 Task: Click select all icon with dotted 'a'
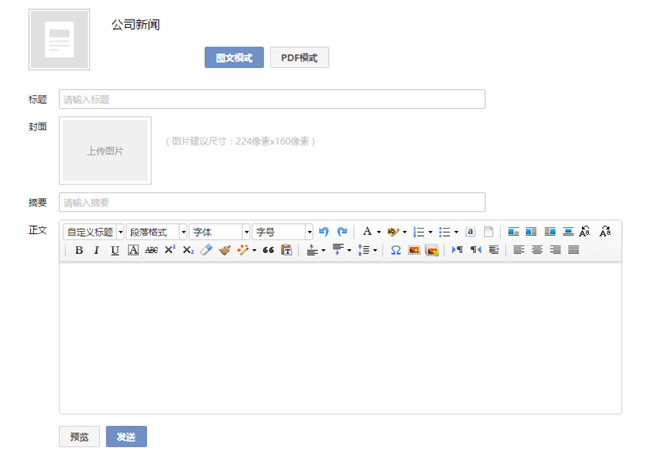tap(470, 232)
